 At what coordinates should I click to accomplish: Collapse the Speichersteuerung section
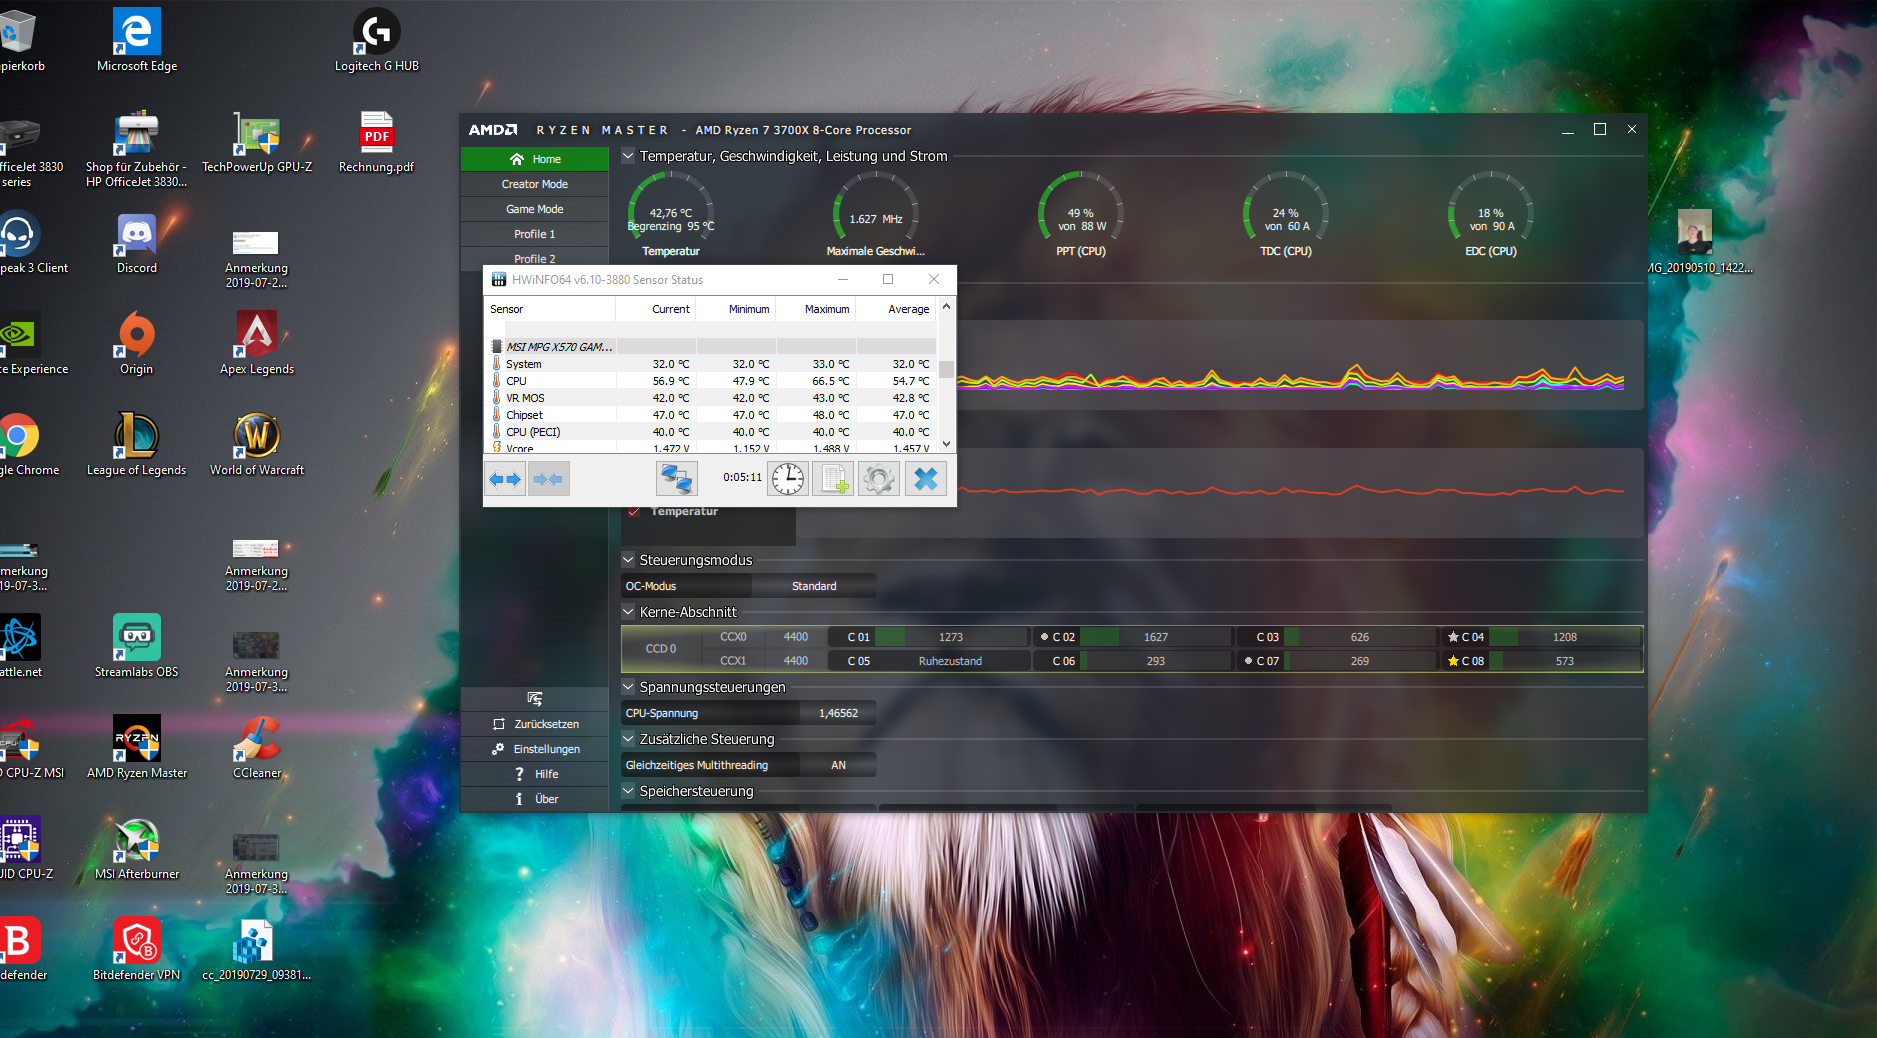[x=628, y=791]
